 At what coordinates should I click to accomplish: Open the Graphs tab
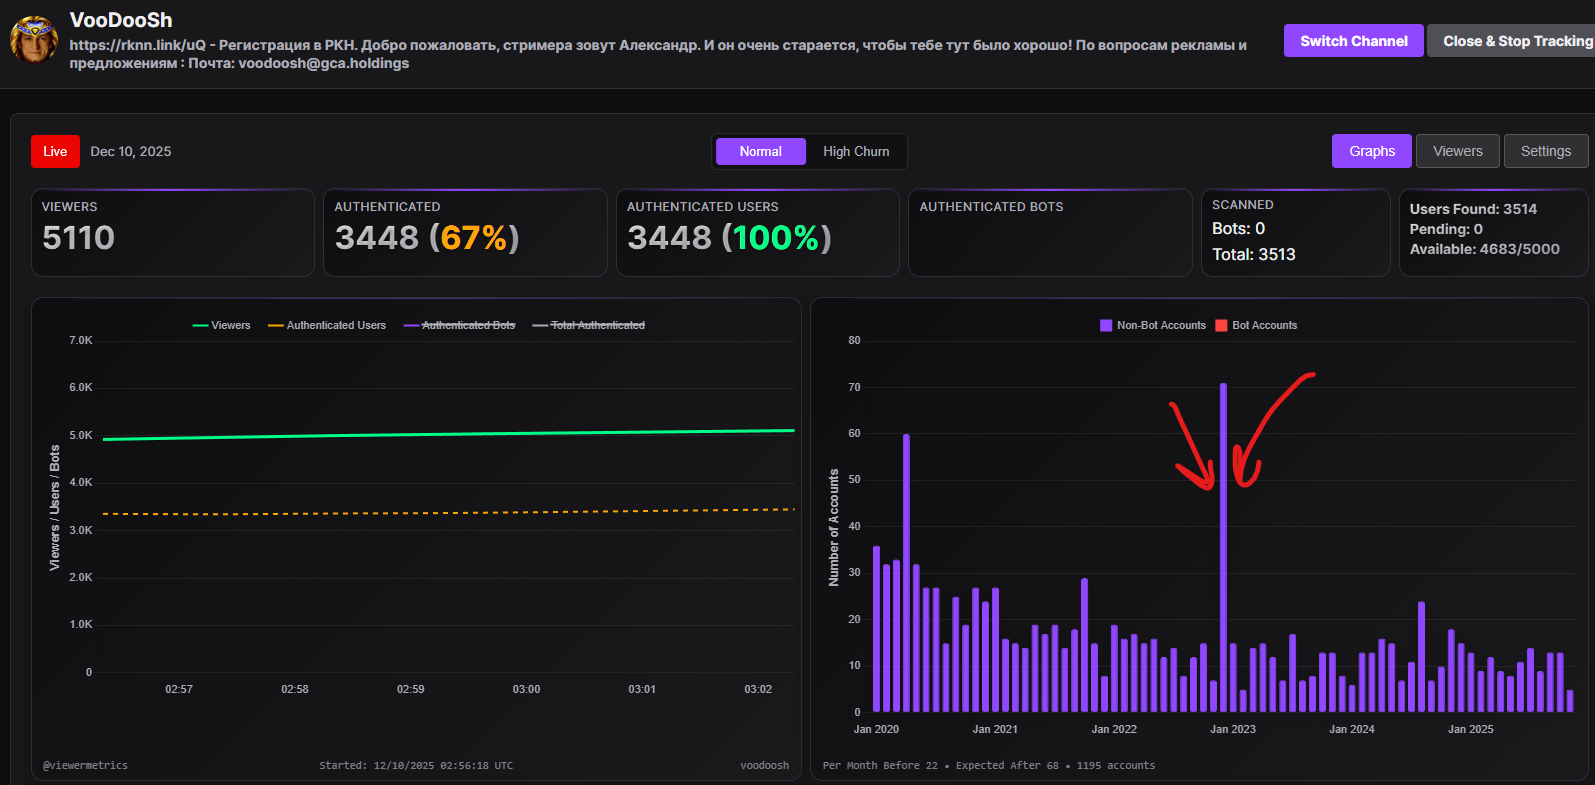tap(1371, 151)
